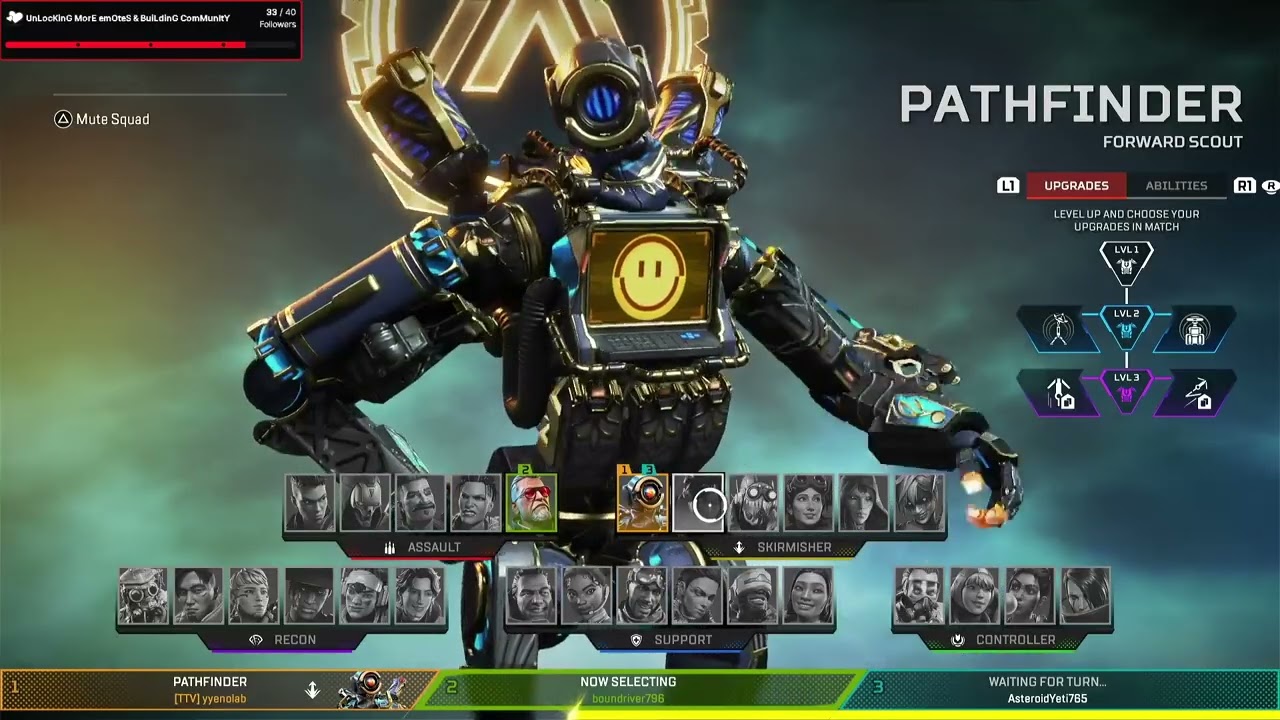Pick Mirage with goggles in Support
Screen dimensions: 1280x720
coord(641,596)
